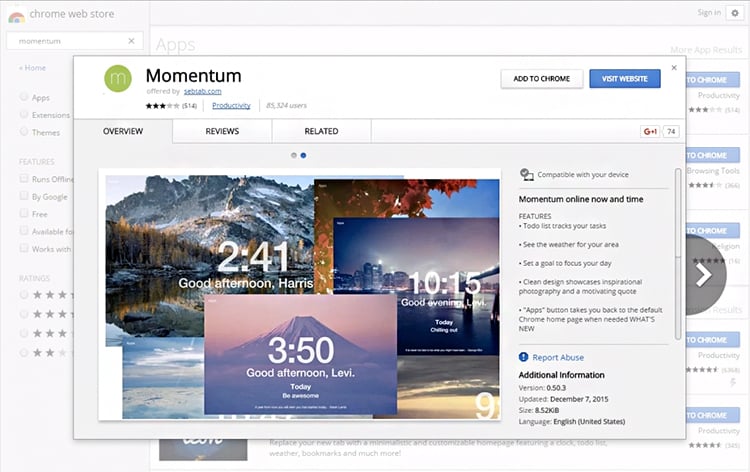The height and width of the screenshot is (472, 750).
Task: Select the first screenshot dot
Action: (294, 155)
